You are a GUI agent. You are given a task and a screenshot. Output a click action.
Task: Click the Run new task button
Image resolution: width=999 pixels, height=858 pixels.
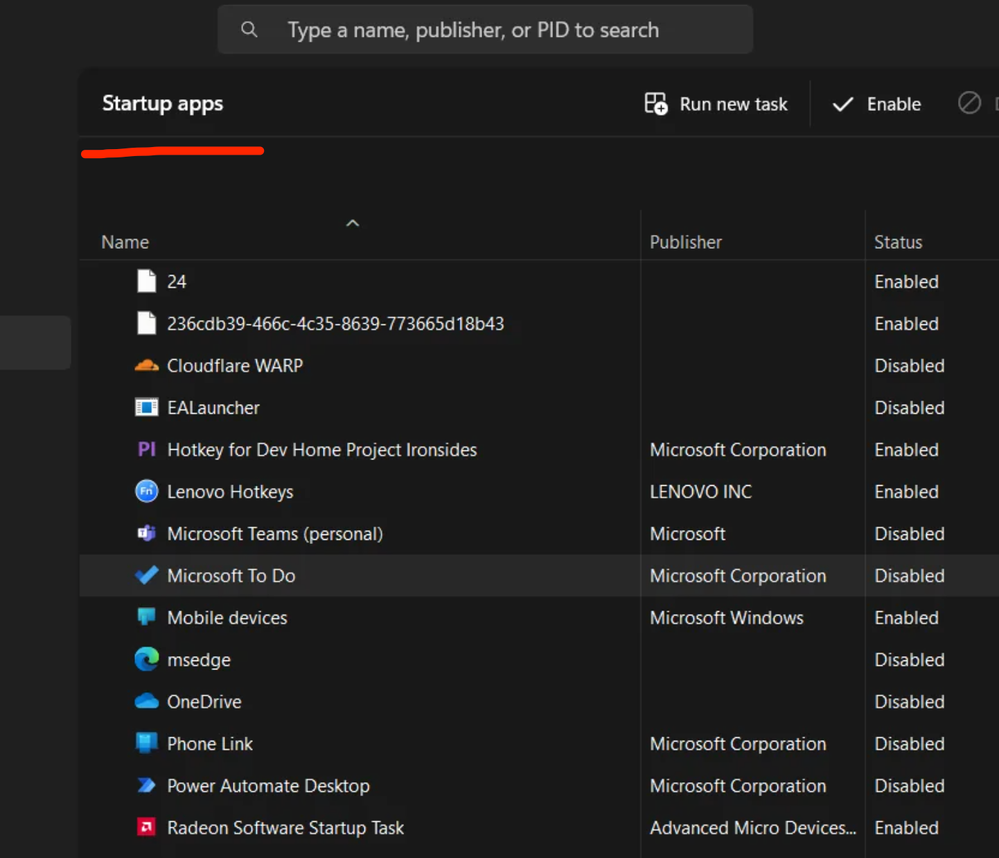[716, 103]
